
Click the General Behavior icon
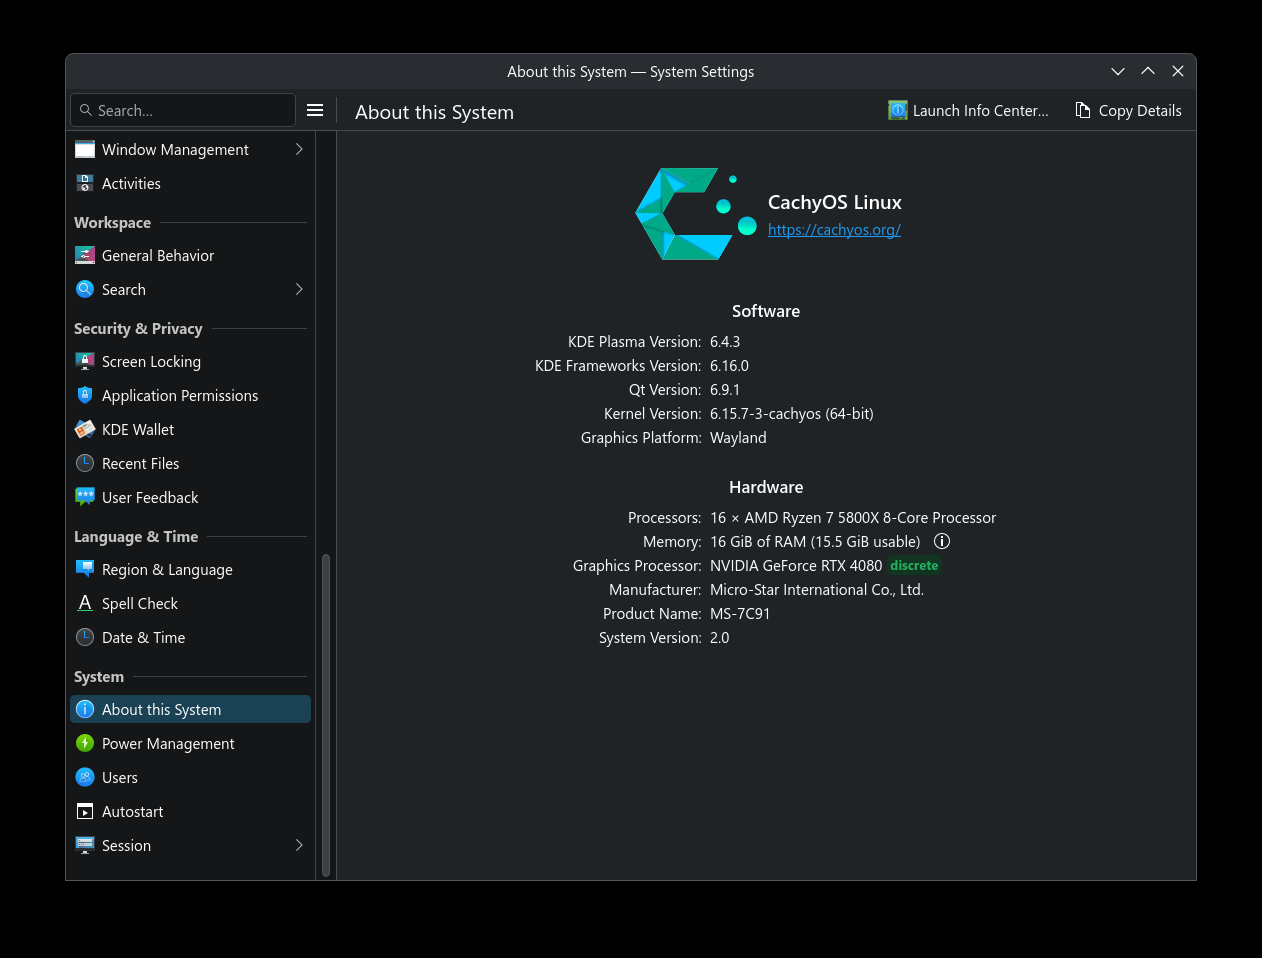coord(85,255)
